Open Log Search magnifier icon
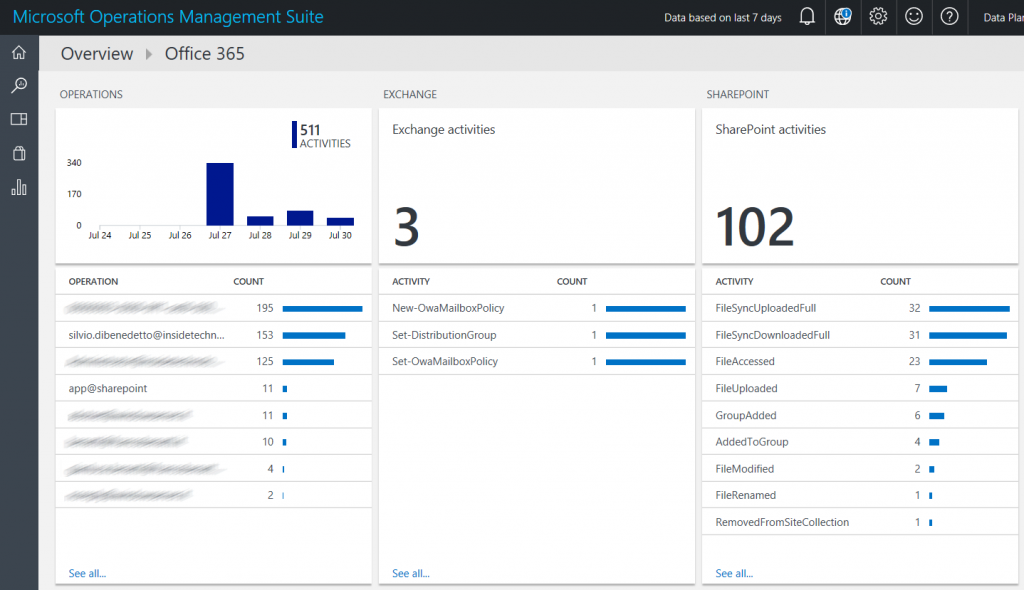The image size is (1024, 590). (x=19, y=85)
